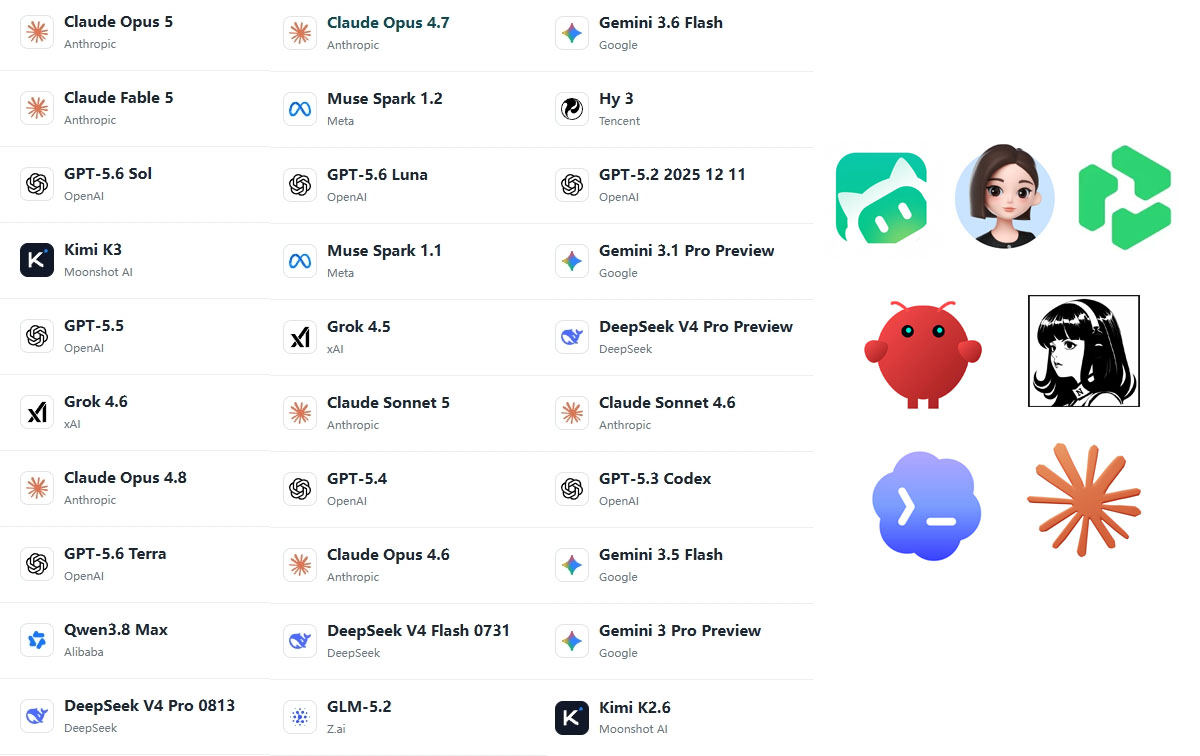The width and height of the screenshot is (1200, 756).
Task: Click the Google Gemini star beside Gemini 3.6 Flash
Action: [572, 33]
